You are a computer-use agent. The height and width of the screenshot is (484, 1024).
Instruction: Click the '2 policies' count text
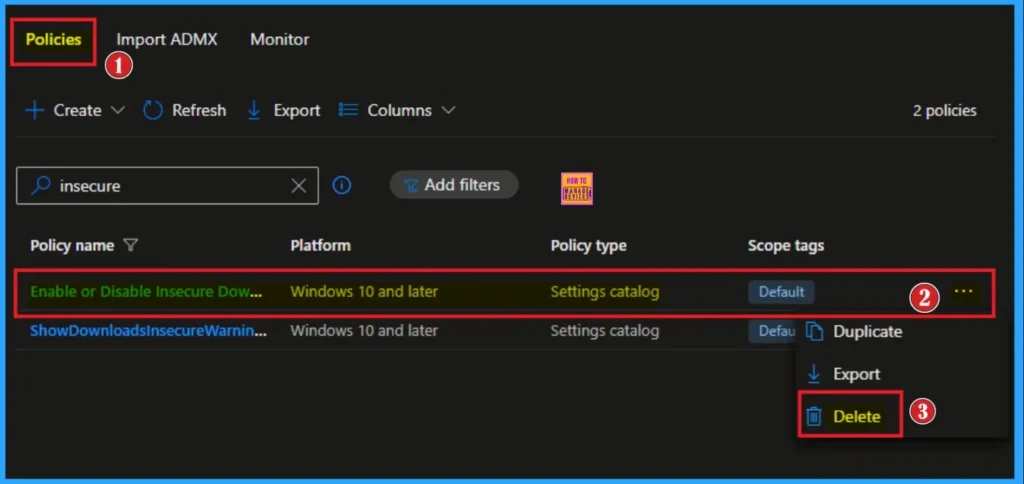[x=944, y=110]
